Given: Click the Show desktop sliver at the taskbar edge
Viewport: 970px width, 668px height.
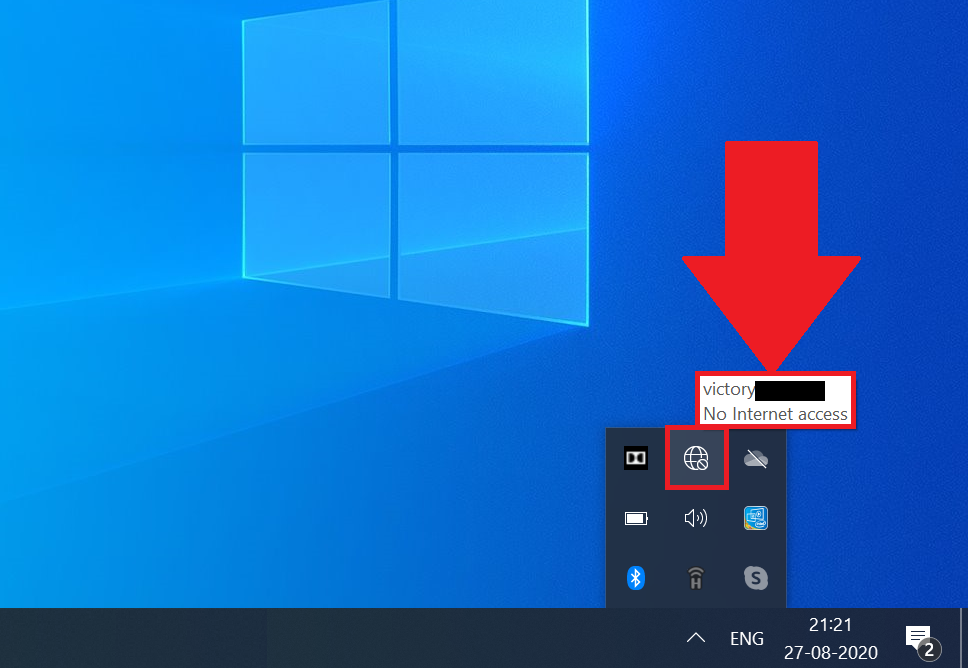Looking at the screenshot, I should [x=965, y=638].
